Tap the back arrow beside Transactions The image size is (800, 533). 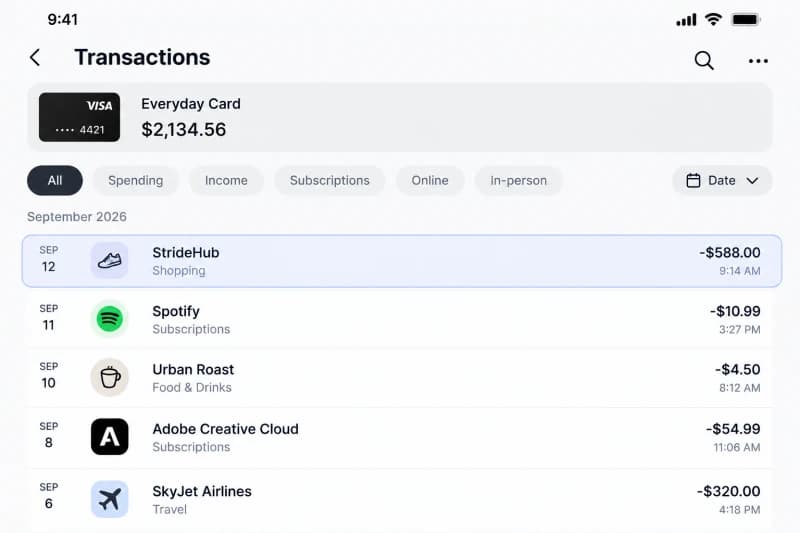coord(35,58)
